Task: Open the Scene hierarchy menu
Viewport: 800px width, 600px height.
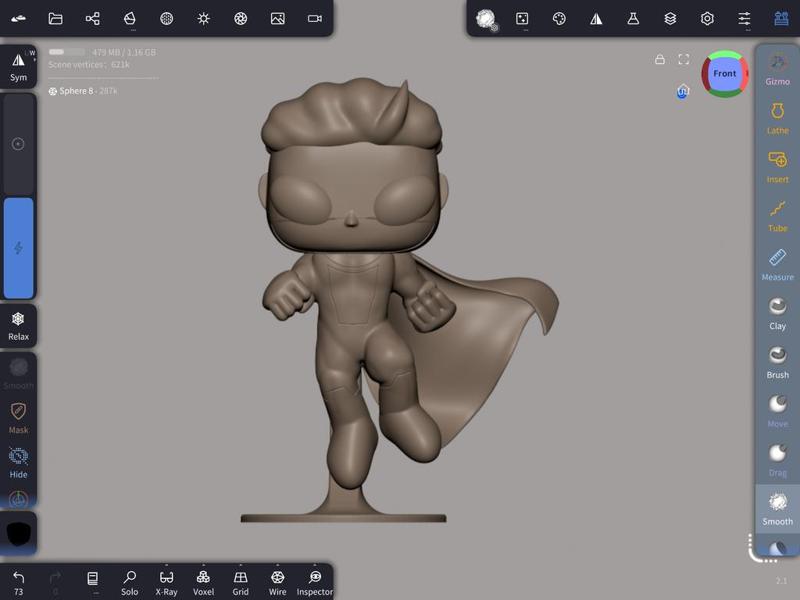Action: [92, 19]
